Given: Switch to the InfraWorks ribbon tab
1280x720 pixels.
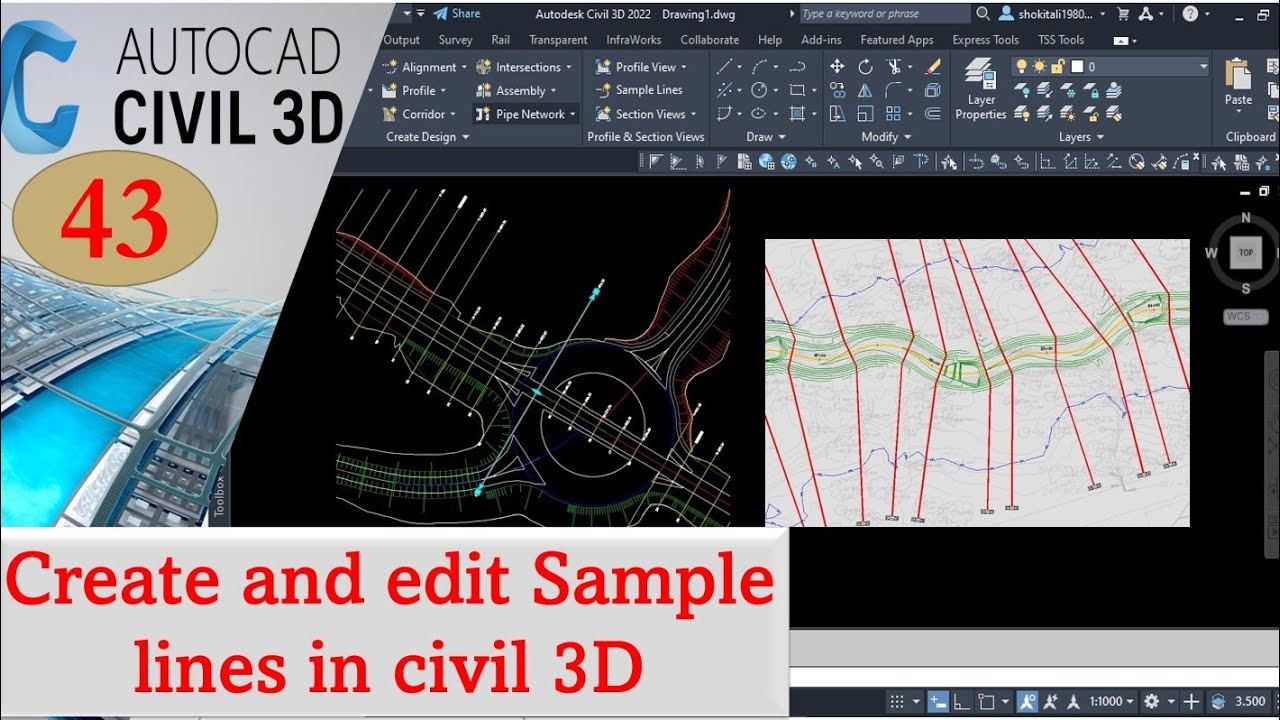Looking at the screenshot, I should coord(634,40).
